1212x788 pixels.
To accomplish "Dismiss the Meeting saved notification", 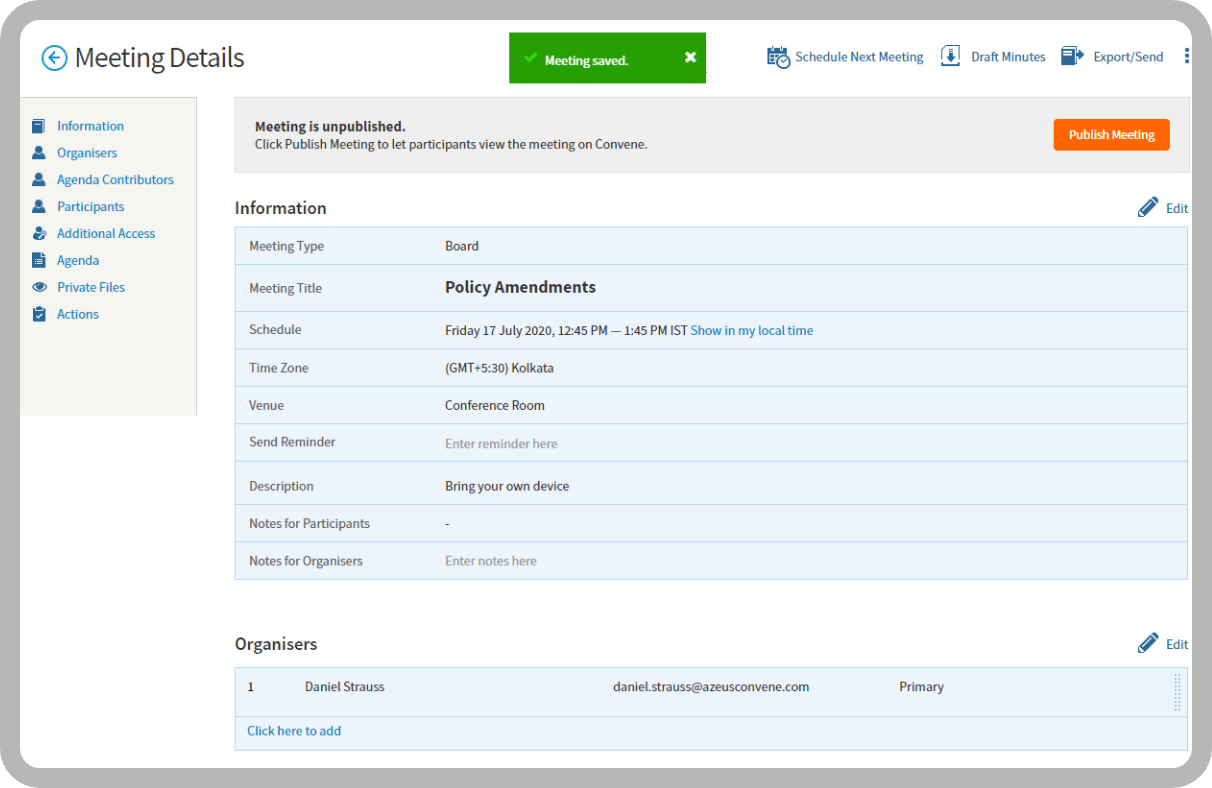I will click(690, 57).
